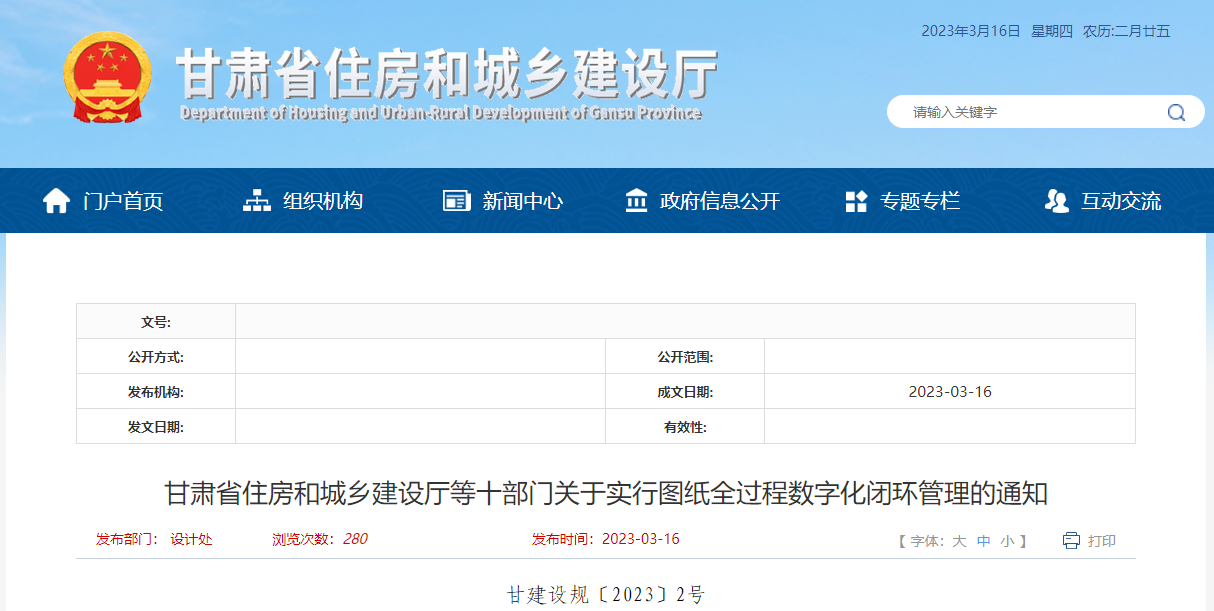Click the 专题专栏 grid icon
This screenshot has height=611, width=1214.
point(856,199)
